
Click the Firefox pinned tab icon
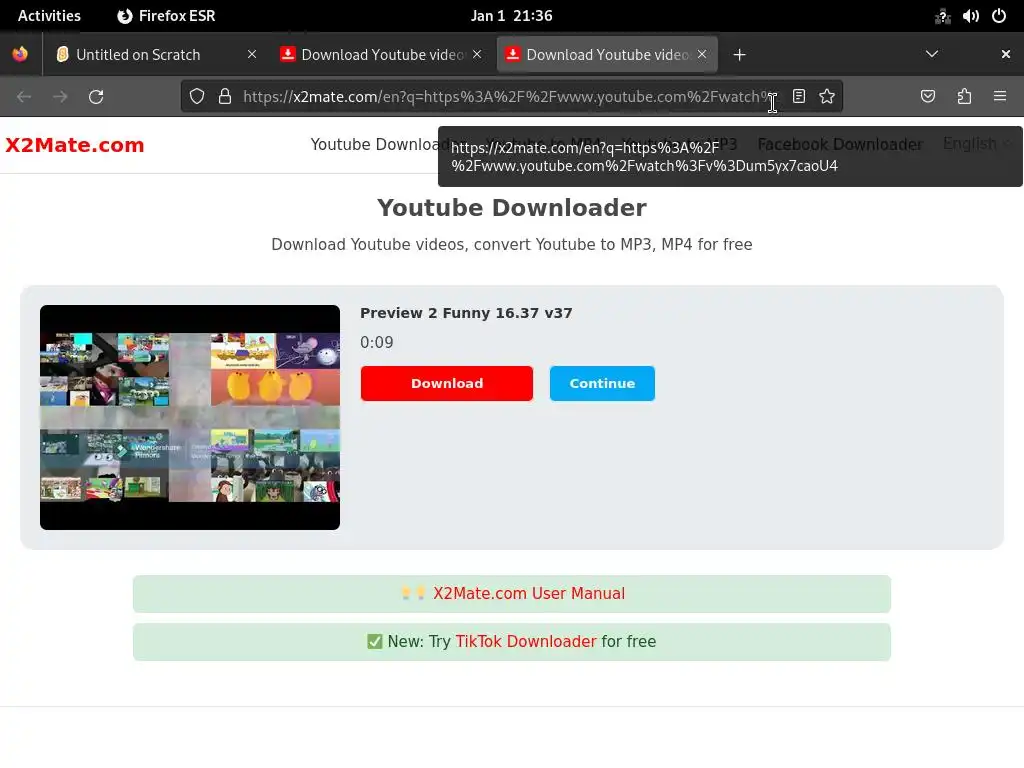pos(20,54)
